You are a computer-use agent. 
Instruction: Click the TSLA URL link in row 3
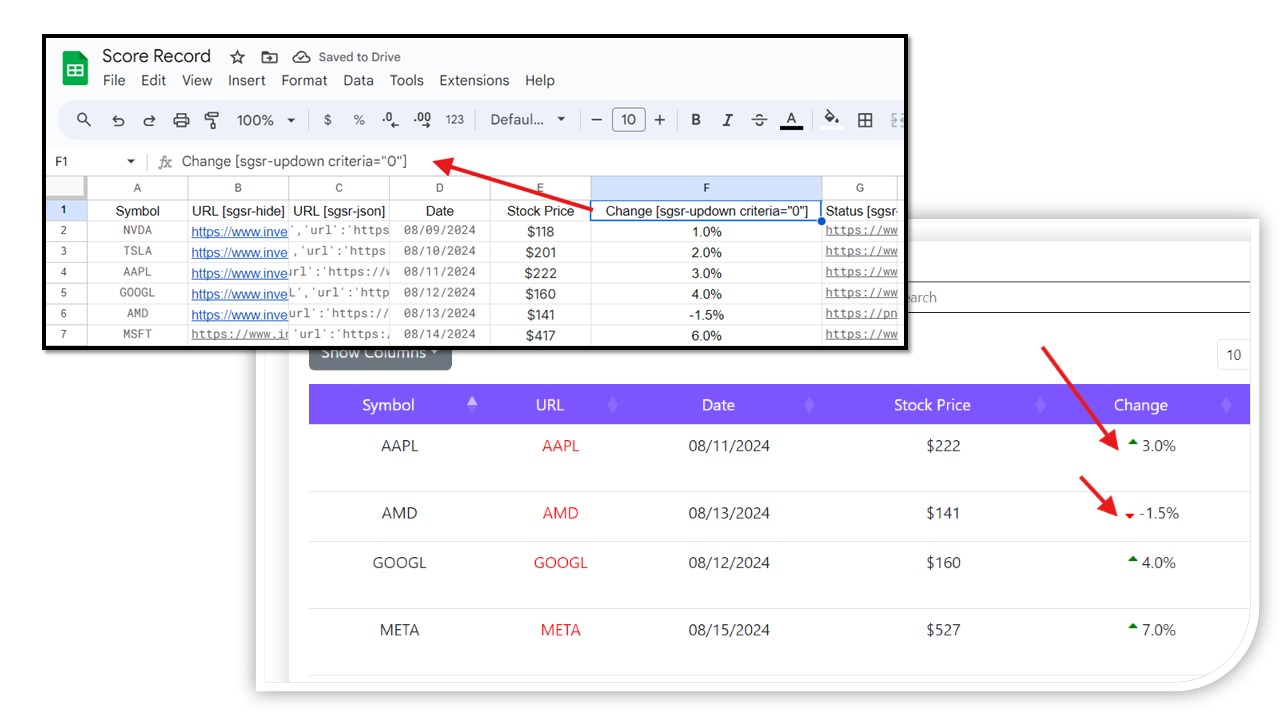pos(239,252)
